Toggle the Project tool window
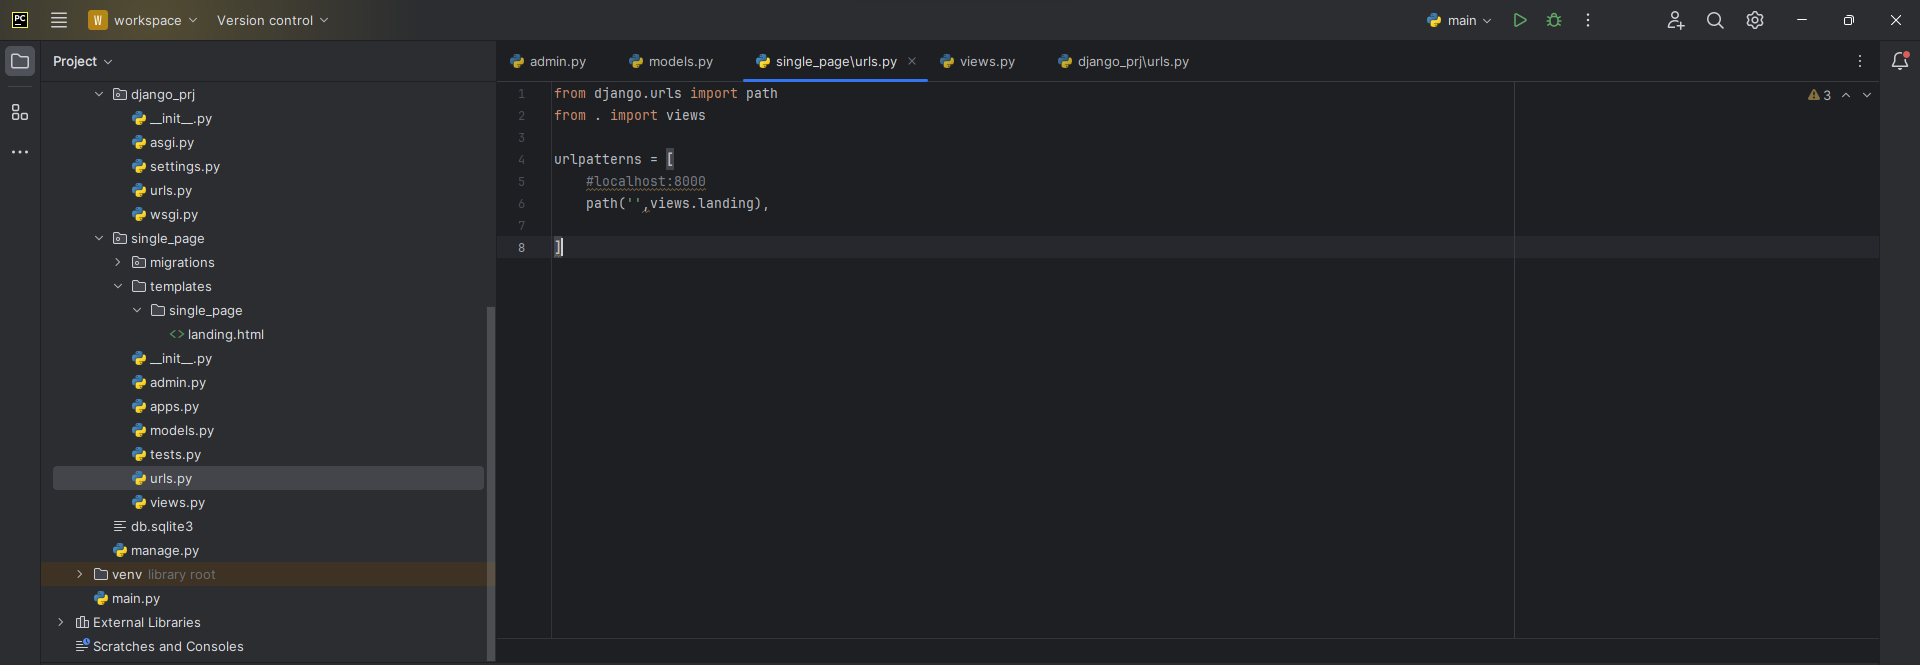This screenshot has width=1920, height=665. pos(20,61)
